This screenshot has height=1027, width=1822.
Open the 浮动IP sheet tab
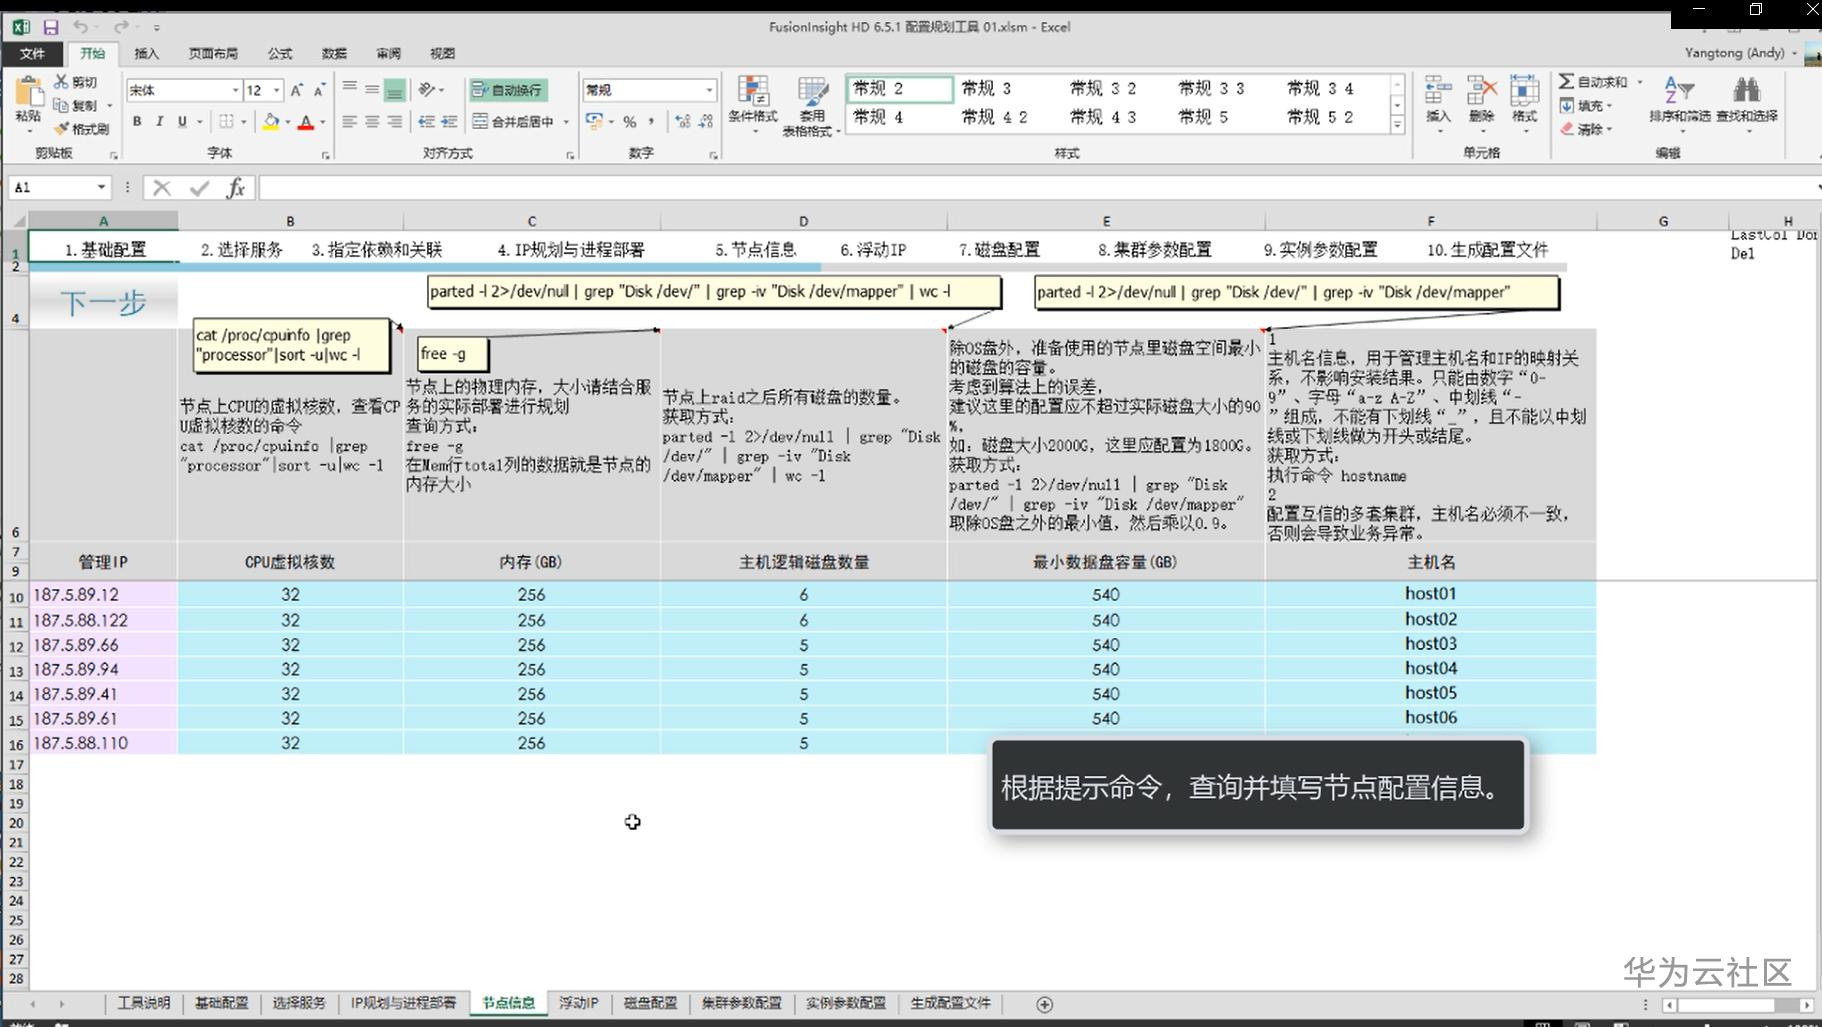(x=578, y=1003)
